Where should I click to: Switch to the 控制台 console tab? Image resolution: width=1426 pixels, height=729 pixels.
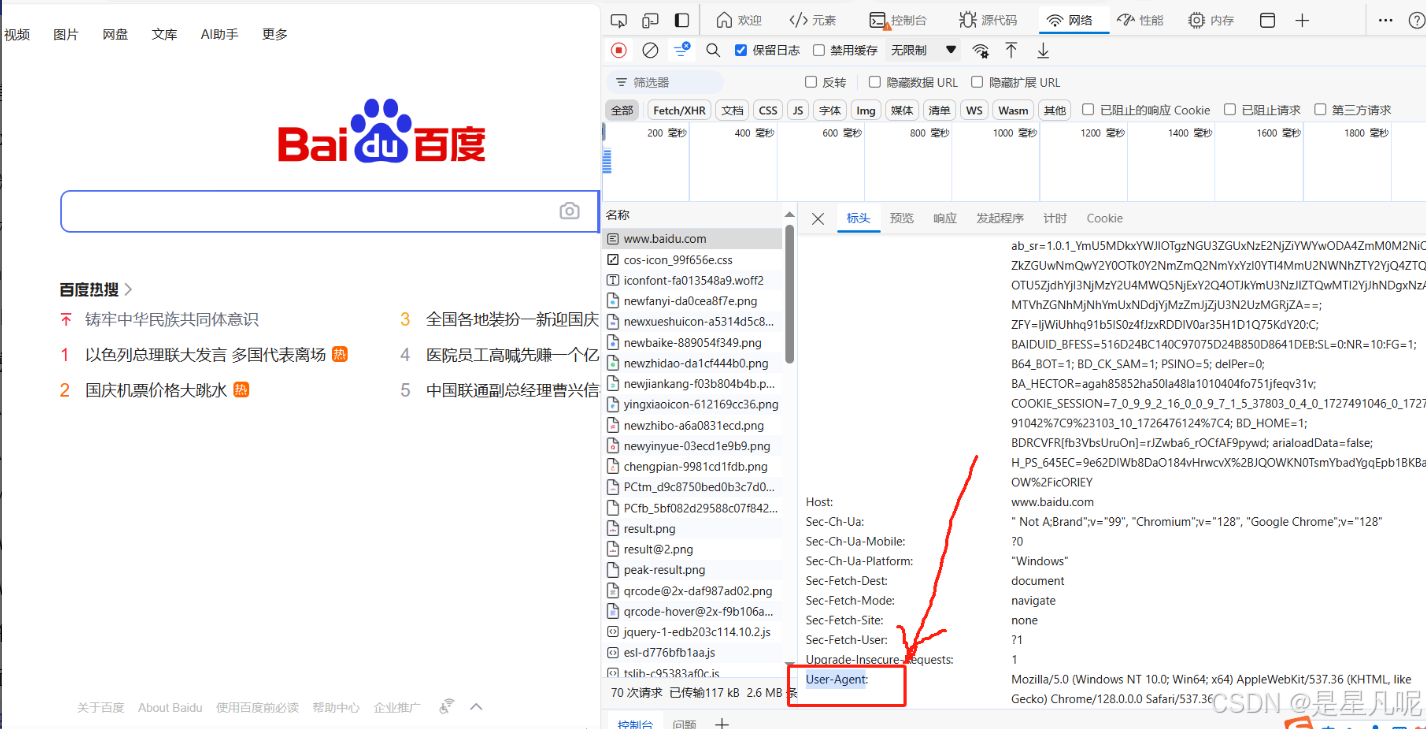point(898,20)
